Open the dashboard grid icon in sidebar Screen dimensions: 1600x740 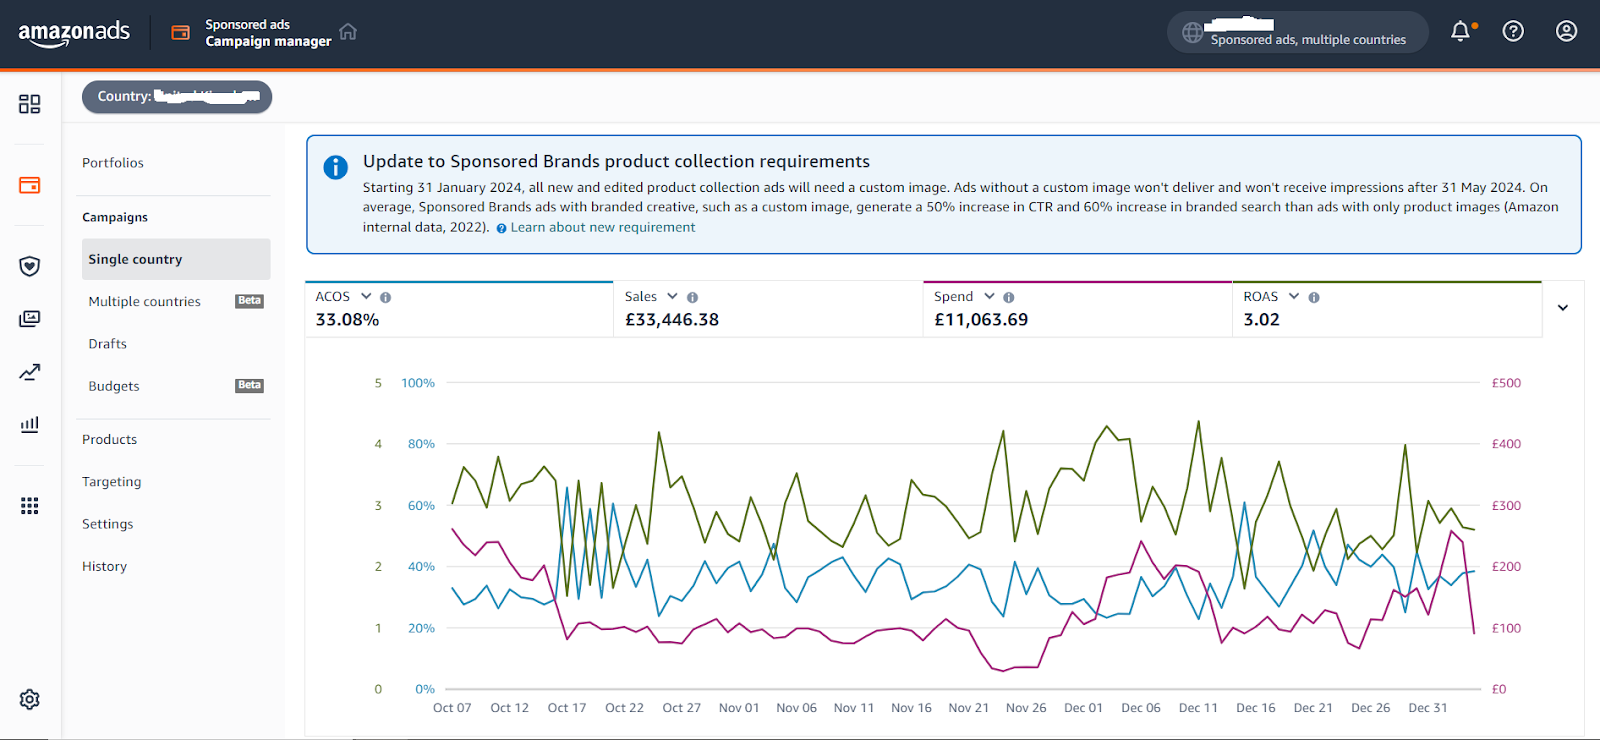tap(30, 104)
